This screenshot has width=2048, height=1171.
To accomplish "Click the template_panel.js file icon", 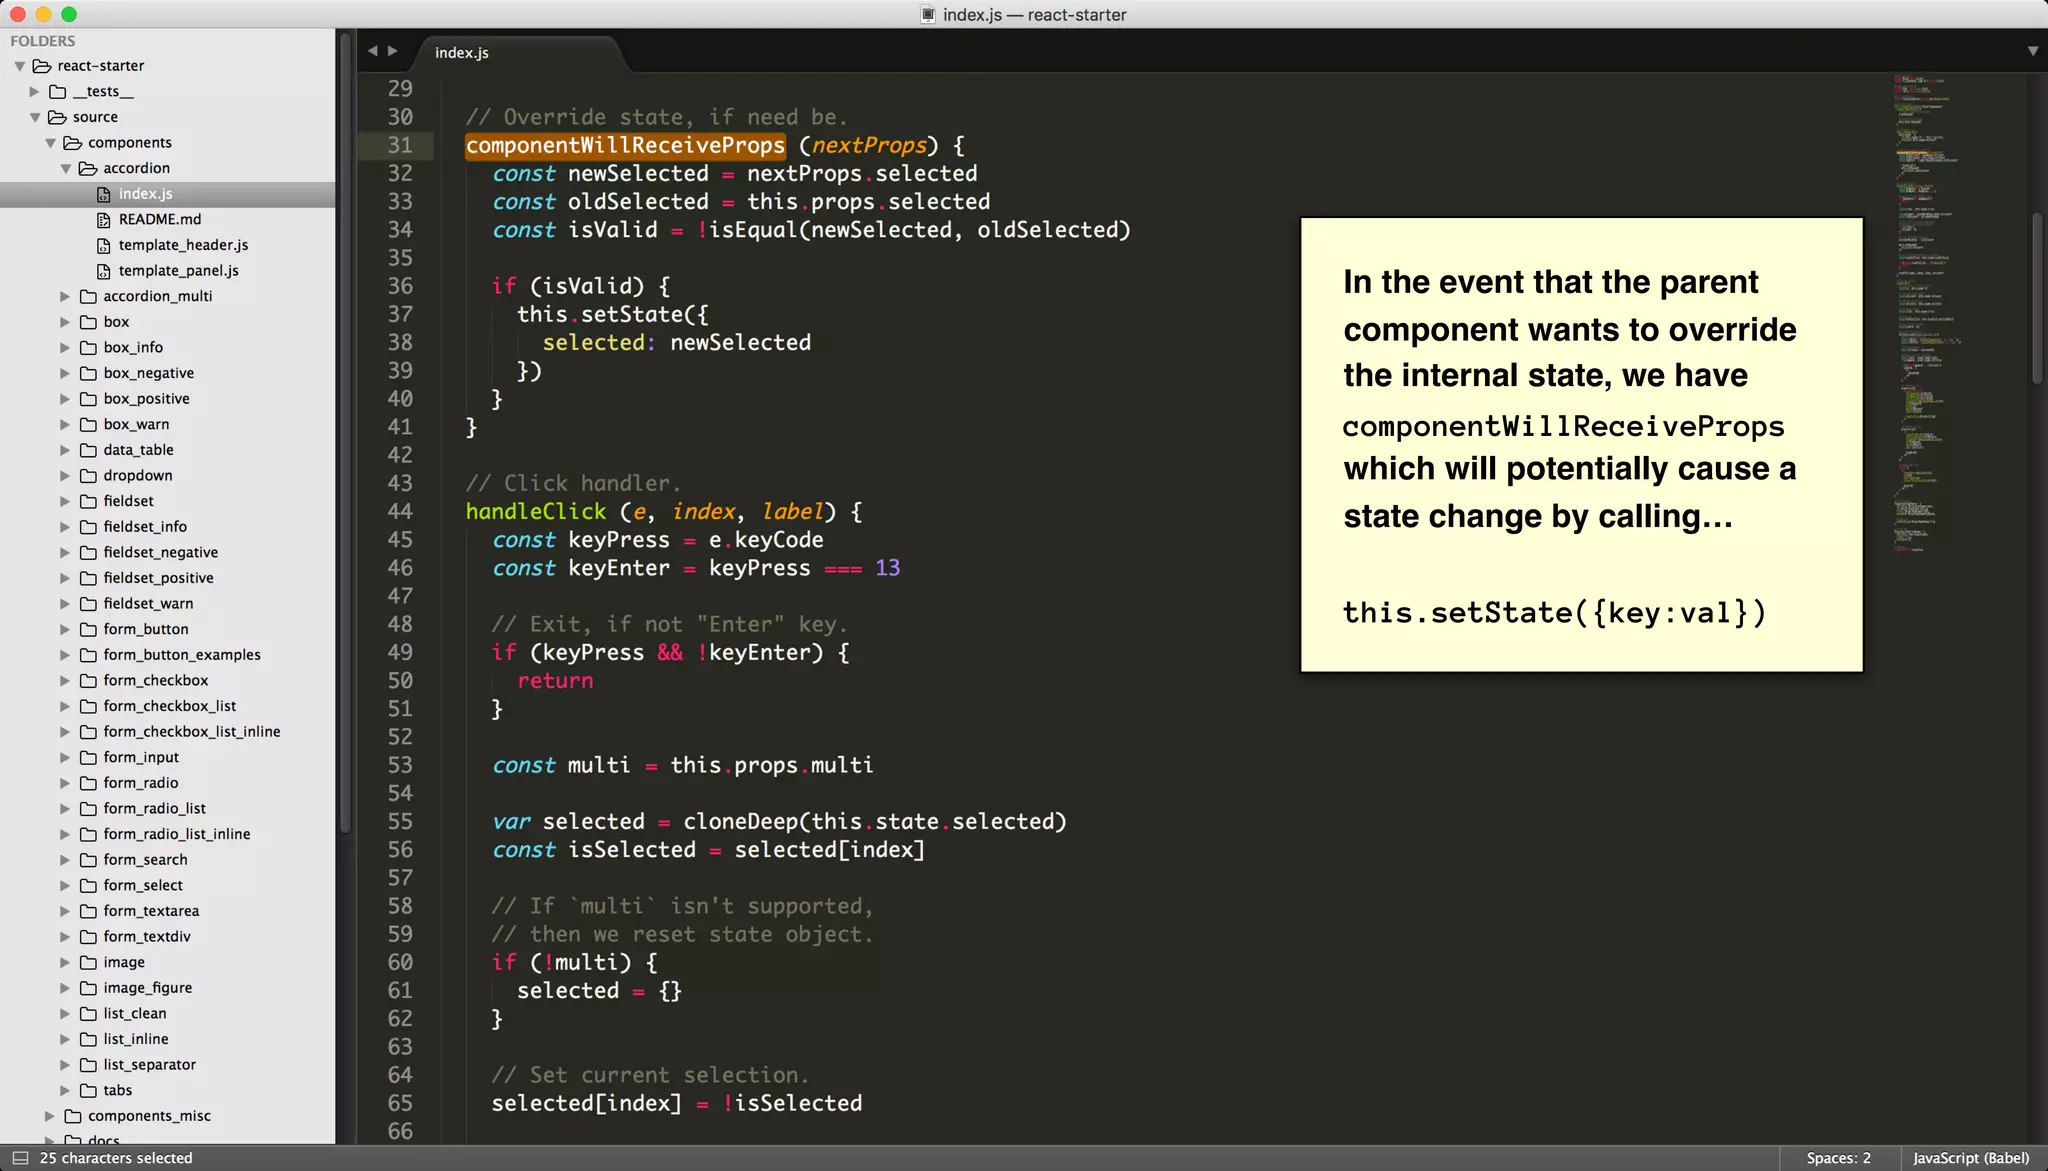I will 103,271.
